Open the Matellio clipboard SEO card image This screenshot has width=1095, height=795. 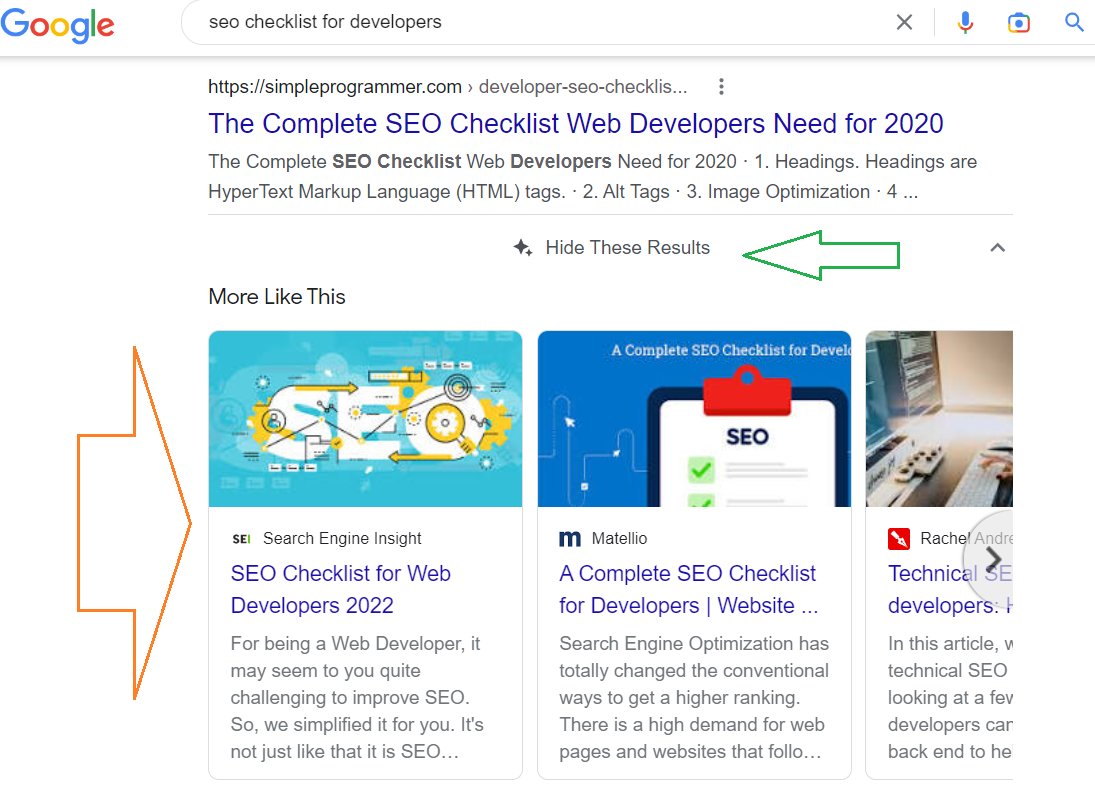[694, 418]
